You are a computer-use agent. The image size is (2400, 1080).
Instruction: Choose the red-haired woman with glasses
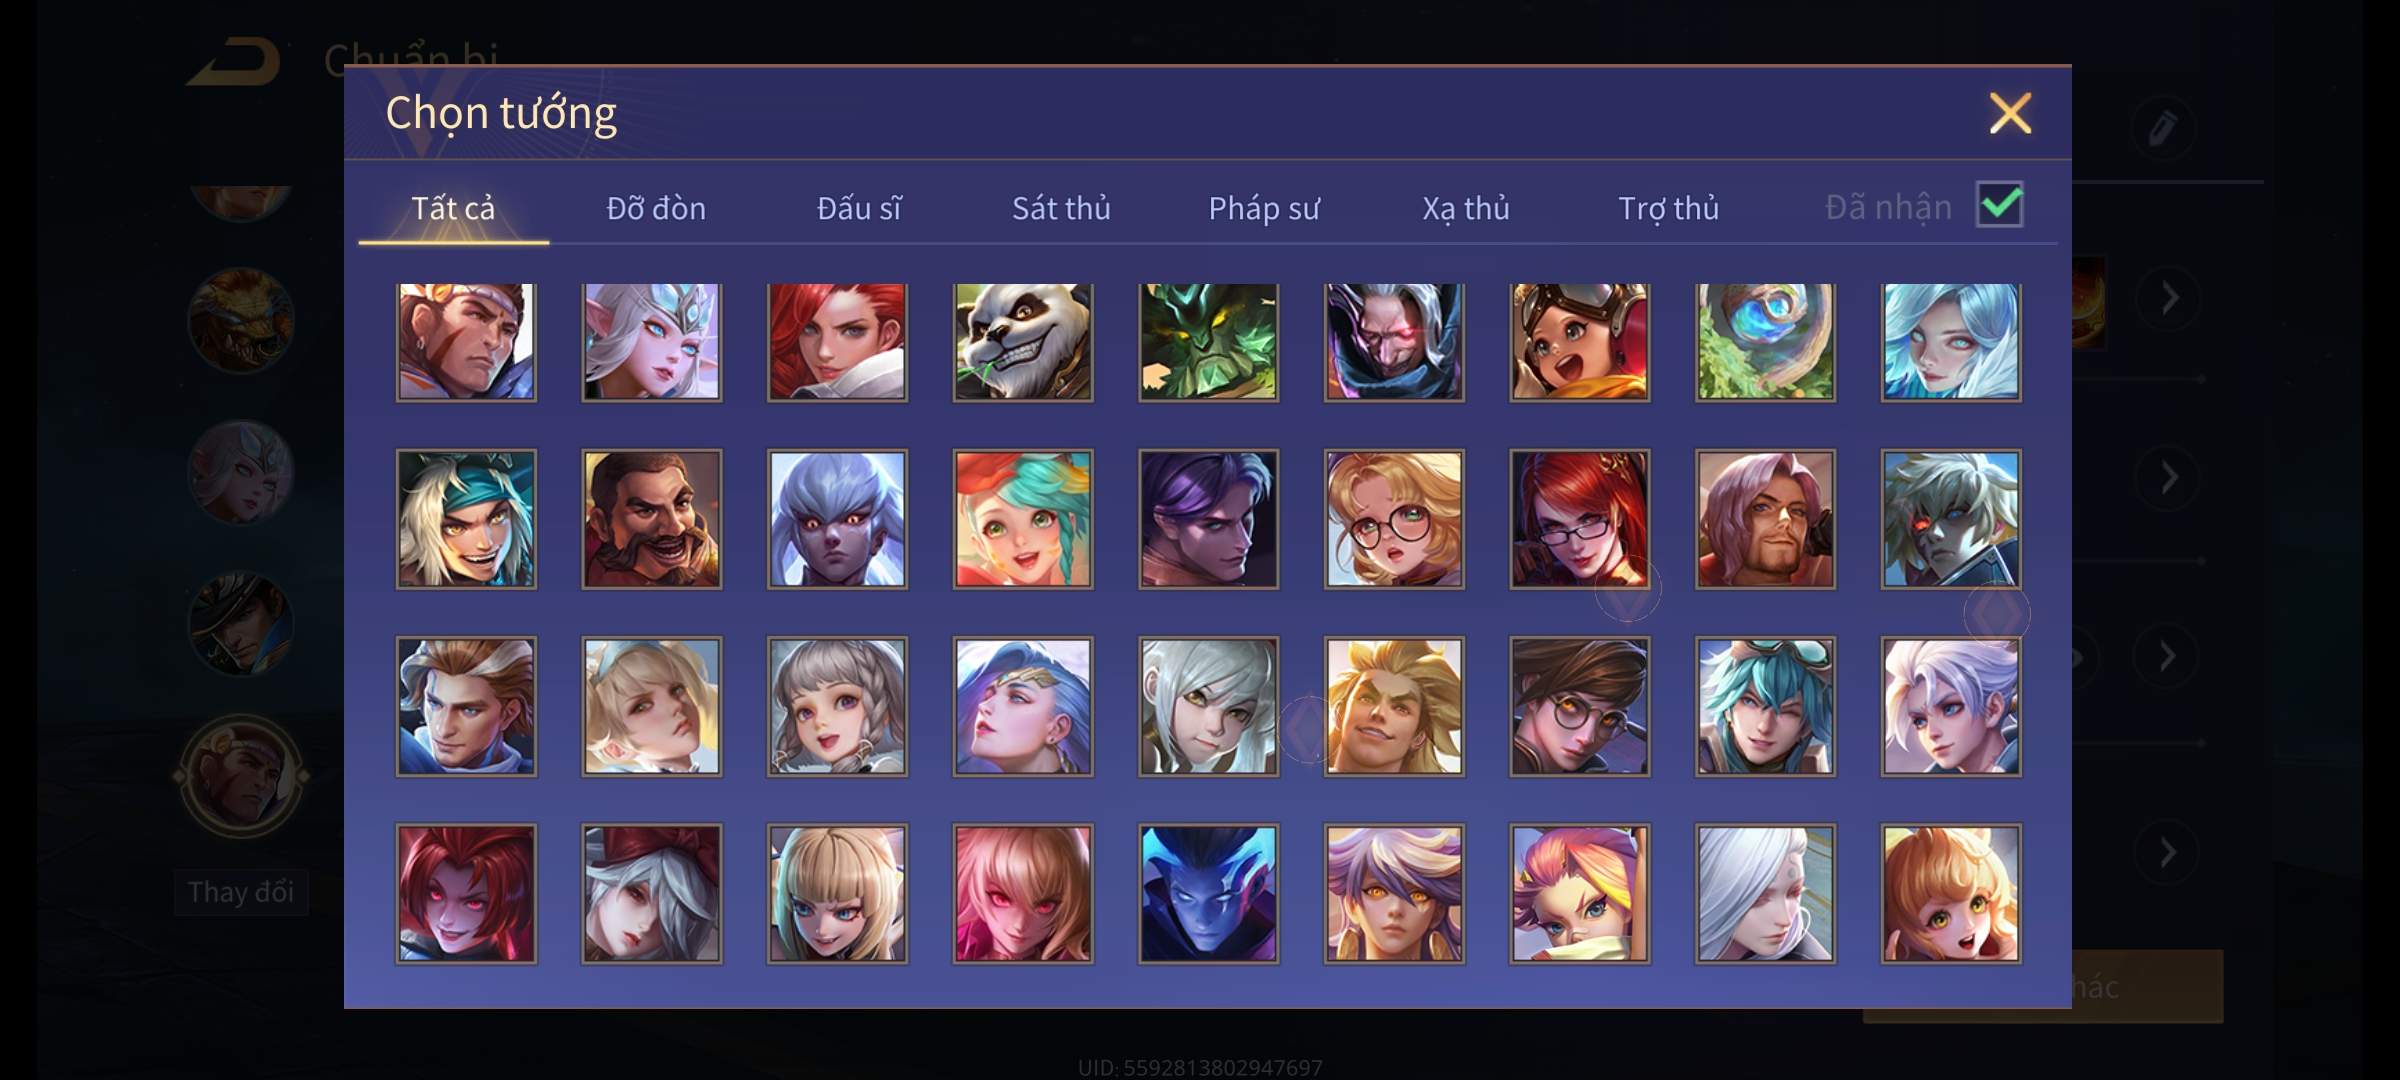1579,519
